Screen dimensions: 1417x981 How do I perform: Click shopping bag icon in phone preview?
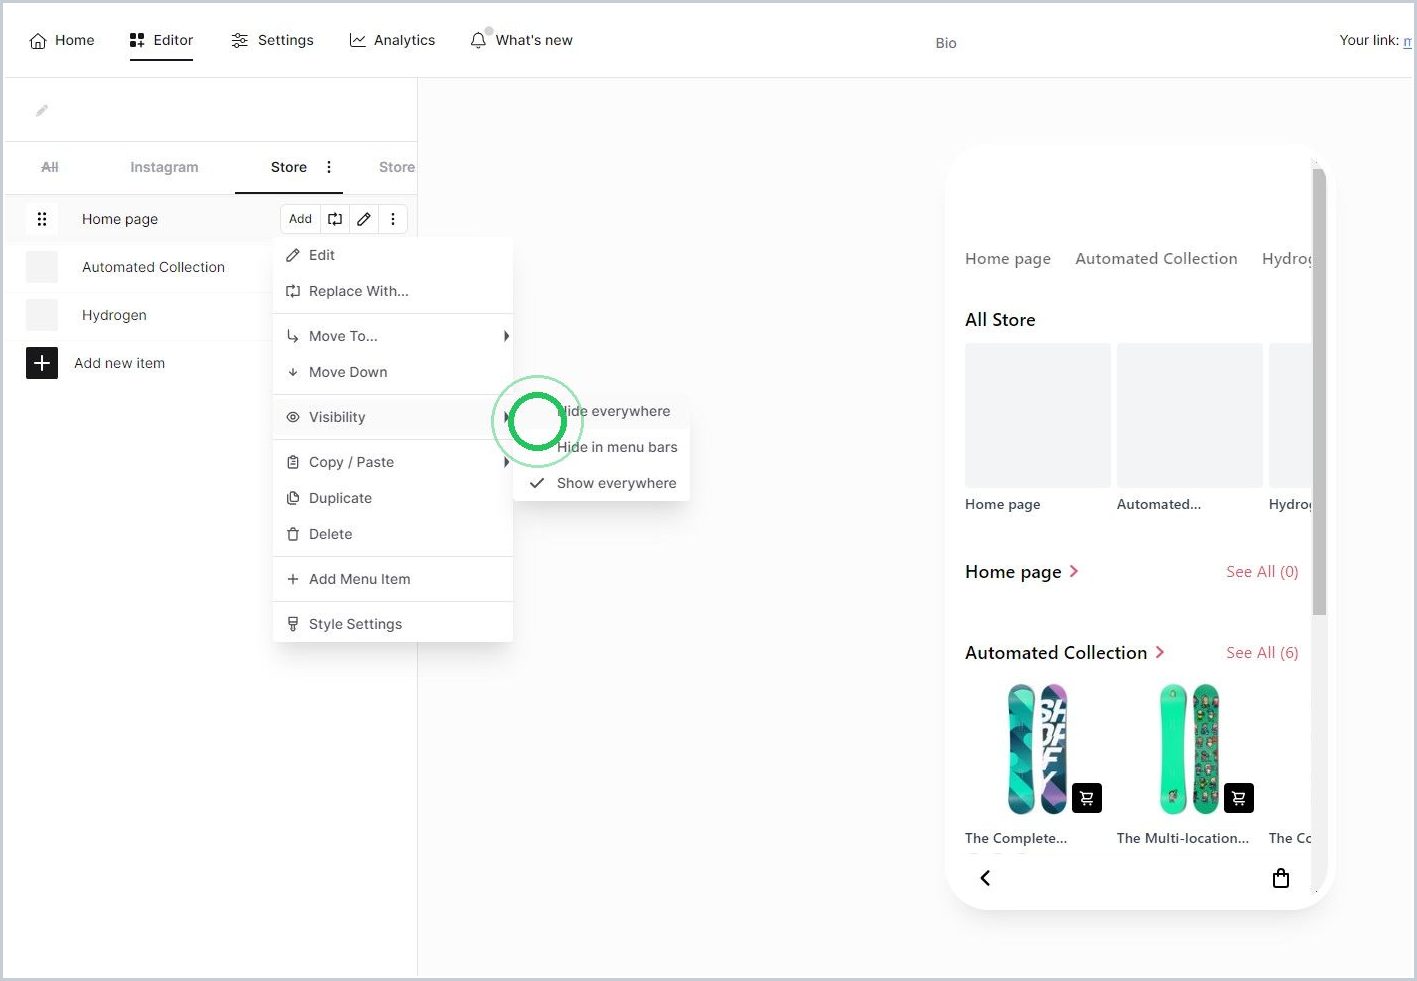(x=1281, y=878)
